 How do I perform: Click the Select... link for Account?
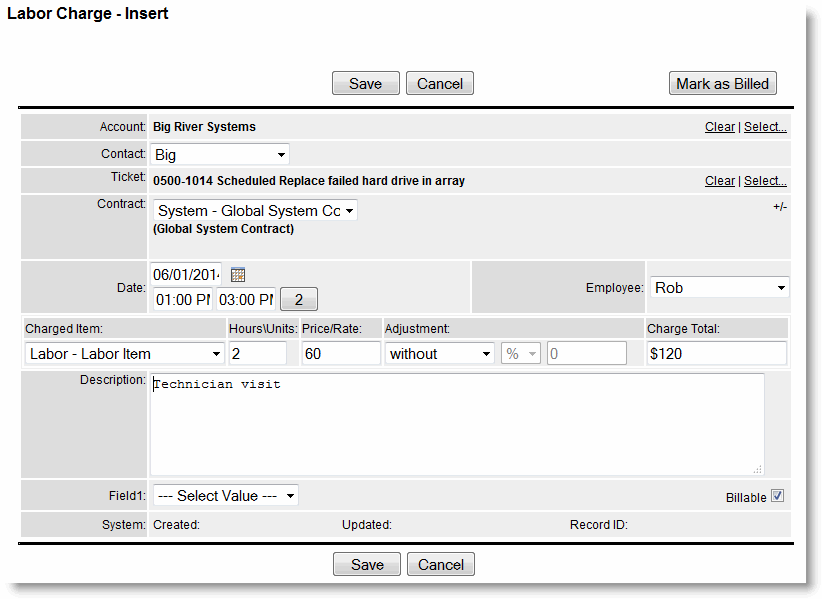point(765,127)
